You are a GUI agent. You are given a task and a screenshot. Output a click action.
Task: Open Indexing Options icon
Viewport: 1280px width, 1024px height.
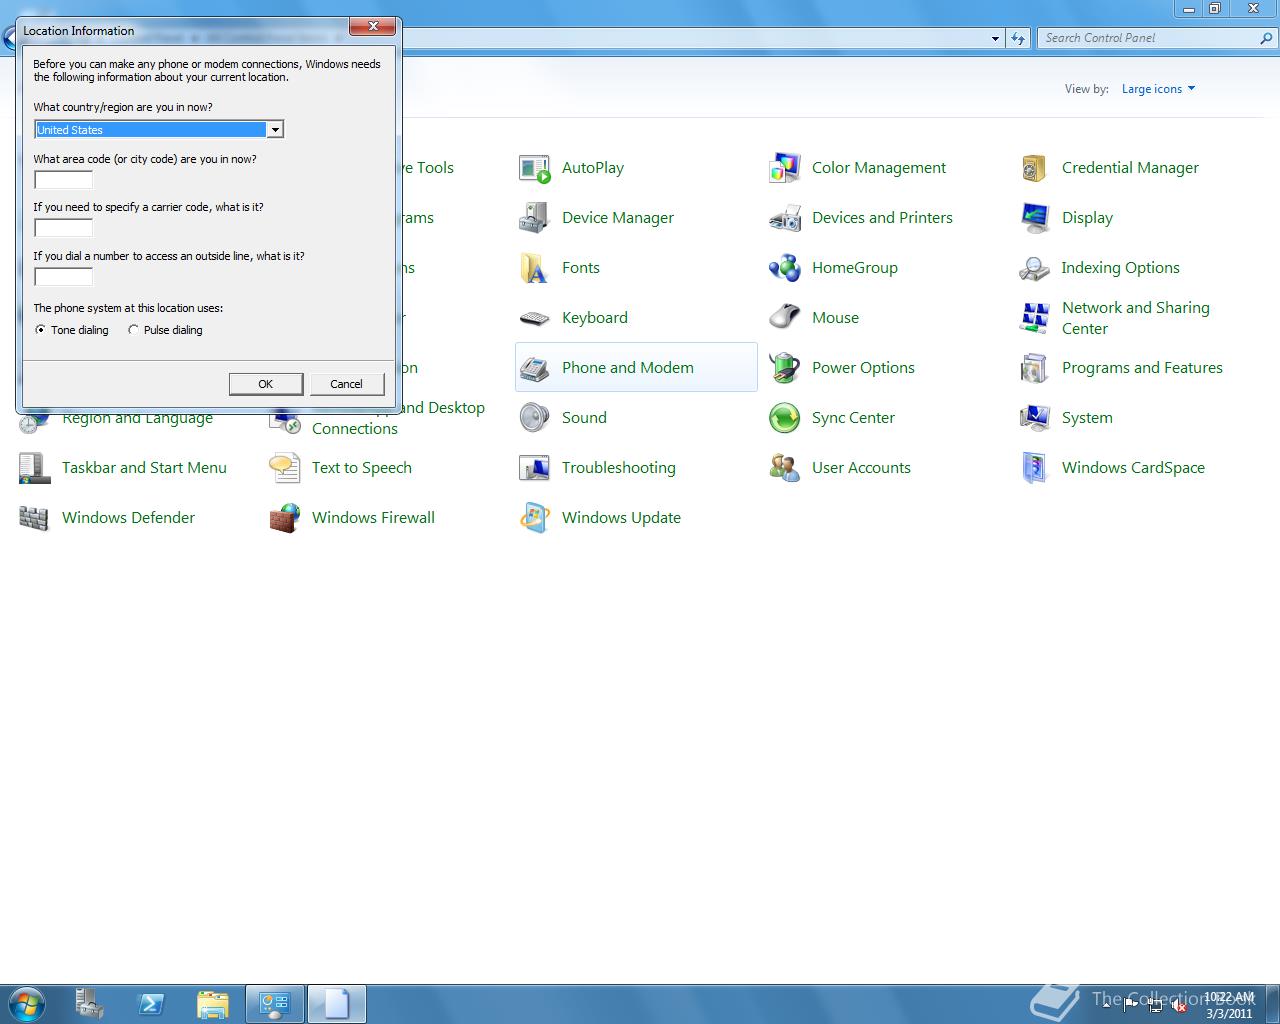click(1035, 268)
